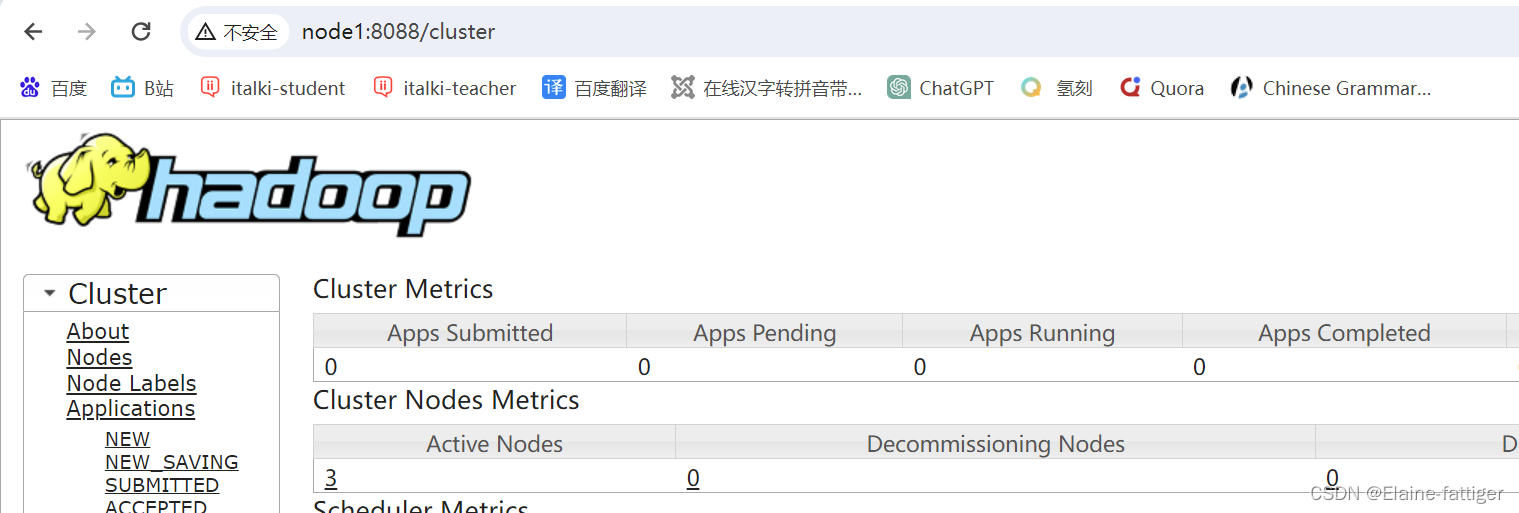Open the Chinese Grammar bookmark
1519x513 pixels.
(1331, 88)
